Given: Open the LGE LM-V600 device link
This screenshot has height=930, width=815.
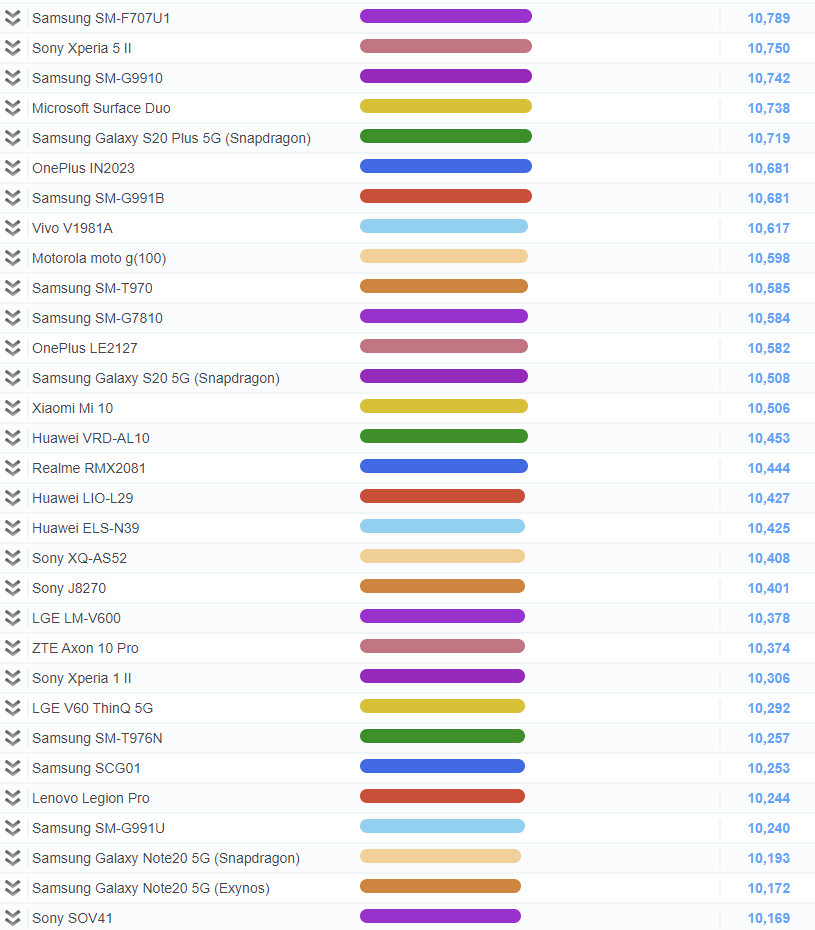Looking at the screenshot, I should [x=77, y=619].
